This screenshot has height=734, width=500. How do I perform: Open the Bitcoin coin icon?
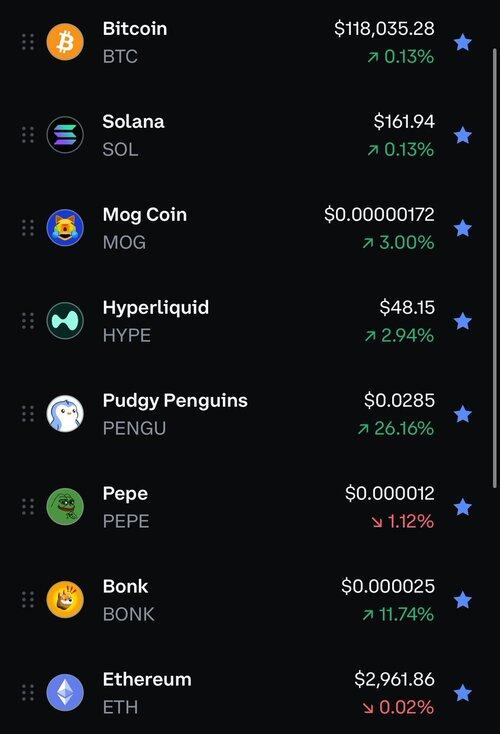[x=65, y=42]
